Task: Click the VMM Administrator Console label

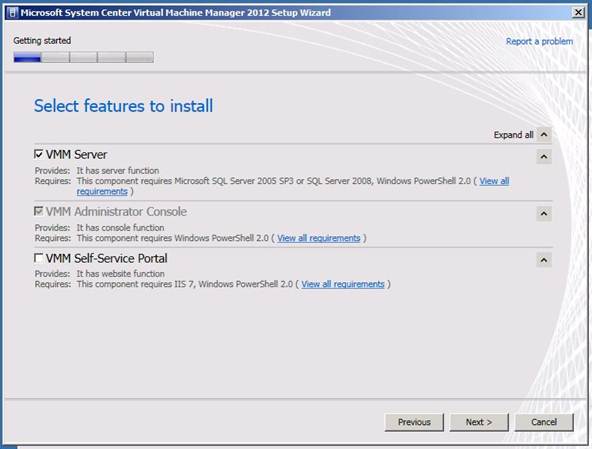Action: pyautogui.click(x=116, y=212)
